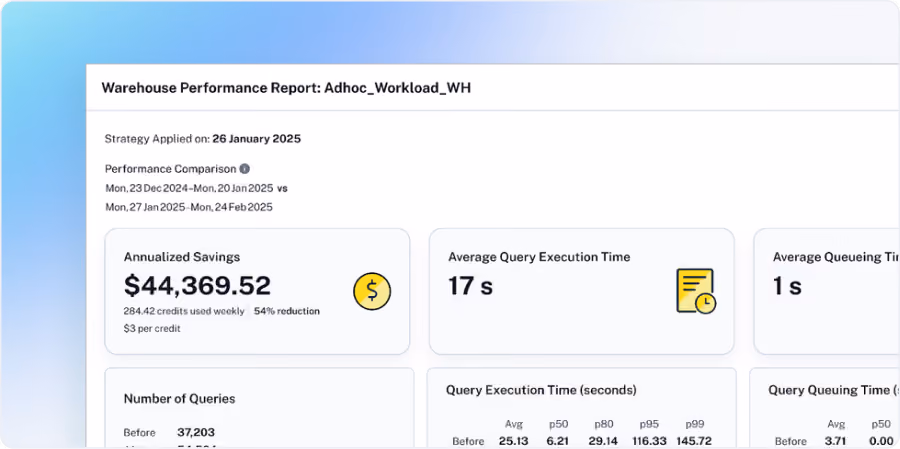This screenshot has height=449, width=900.
Task: Select the report title Warehouse Performance Report: Adhoc_Workload_WH
Action: [x=286, y=88]
